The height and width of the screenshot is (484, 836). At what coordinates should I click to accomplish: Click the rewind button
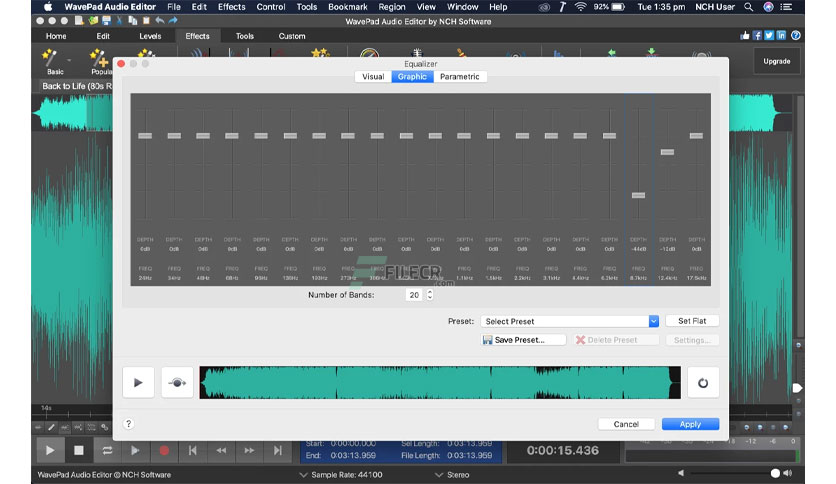coord(221,450)
